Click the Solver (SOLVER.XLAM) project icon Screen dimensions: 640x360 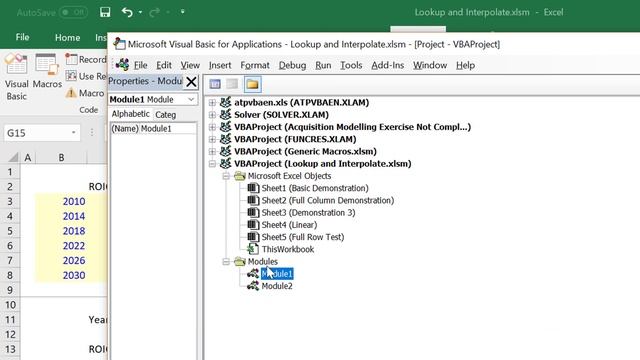pyautogui.click(x=225, y=114)
